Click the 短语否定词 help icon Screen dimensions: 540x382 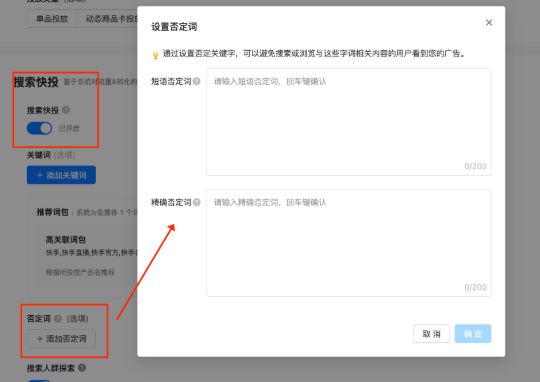197,81
